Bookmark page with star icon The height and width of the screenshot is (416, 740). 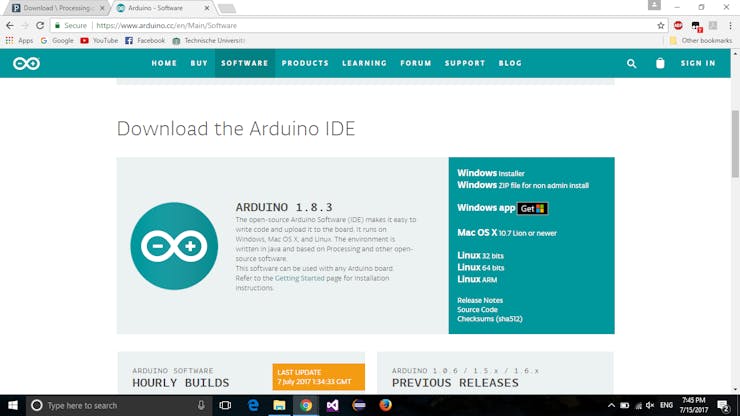pos(661,25)
